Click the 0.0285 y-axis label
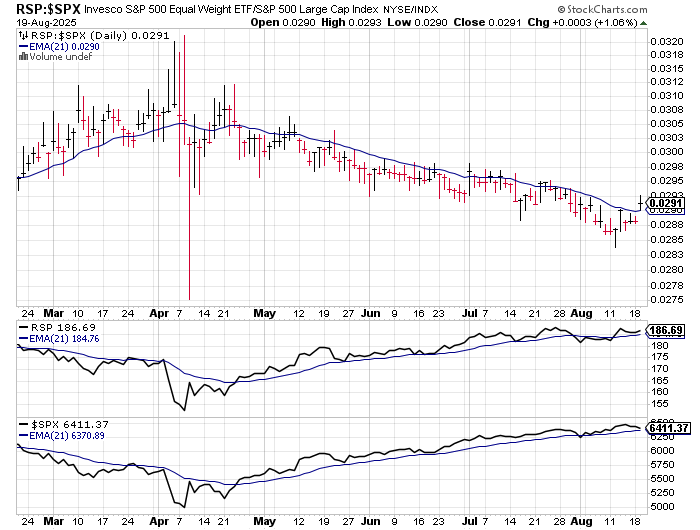This screenshot has height=530, width=700. pos(667,240)
